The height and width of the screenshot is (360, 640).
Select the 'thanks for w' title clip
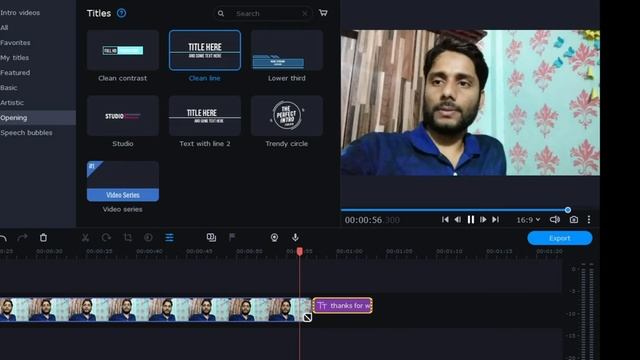(342, 305)
